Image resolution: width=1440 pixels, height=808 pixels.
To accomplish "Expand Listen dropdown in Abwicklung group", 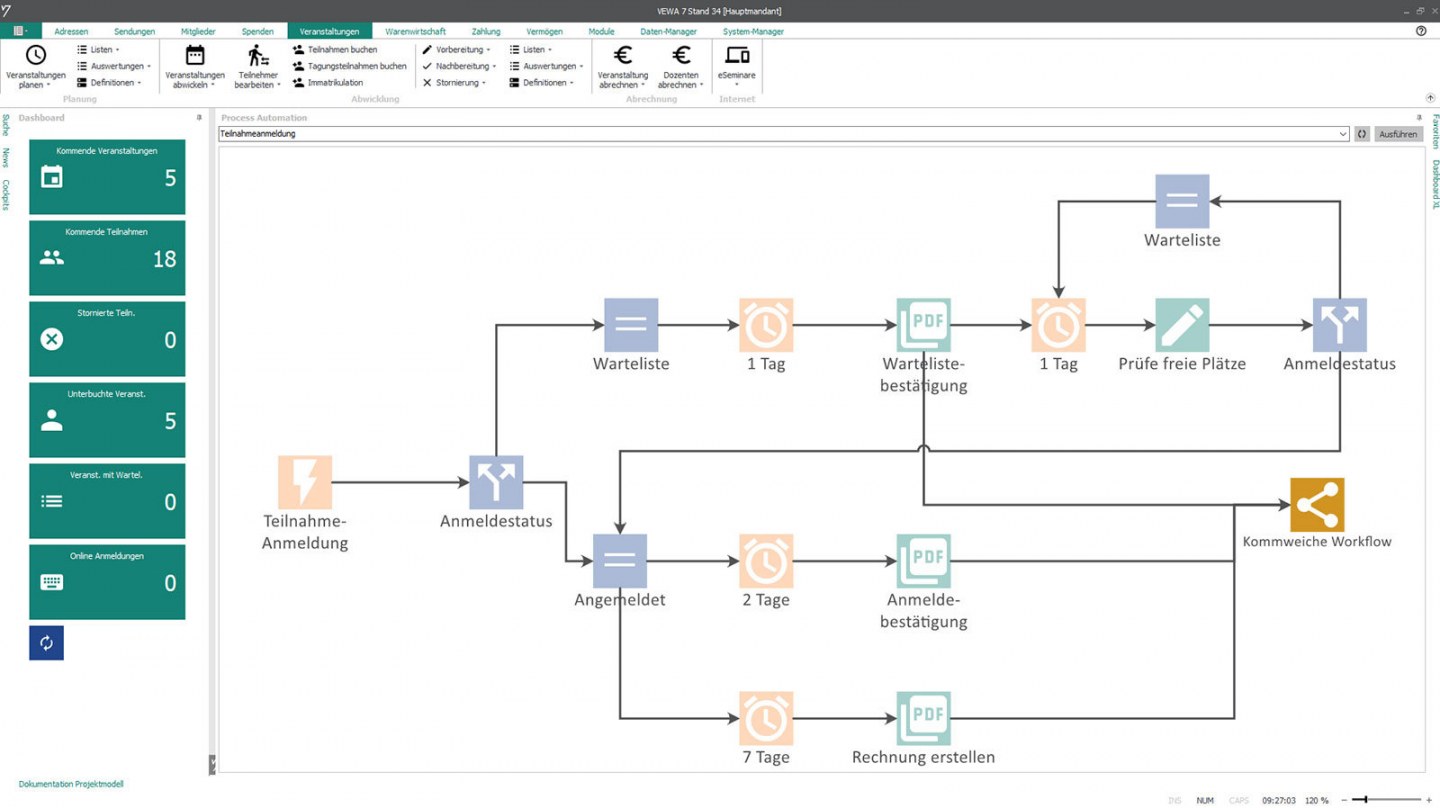I will (x=530, y=49).
